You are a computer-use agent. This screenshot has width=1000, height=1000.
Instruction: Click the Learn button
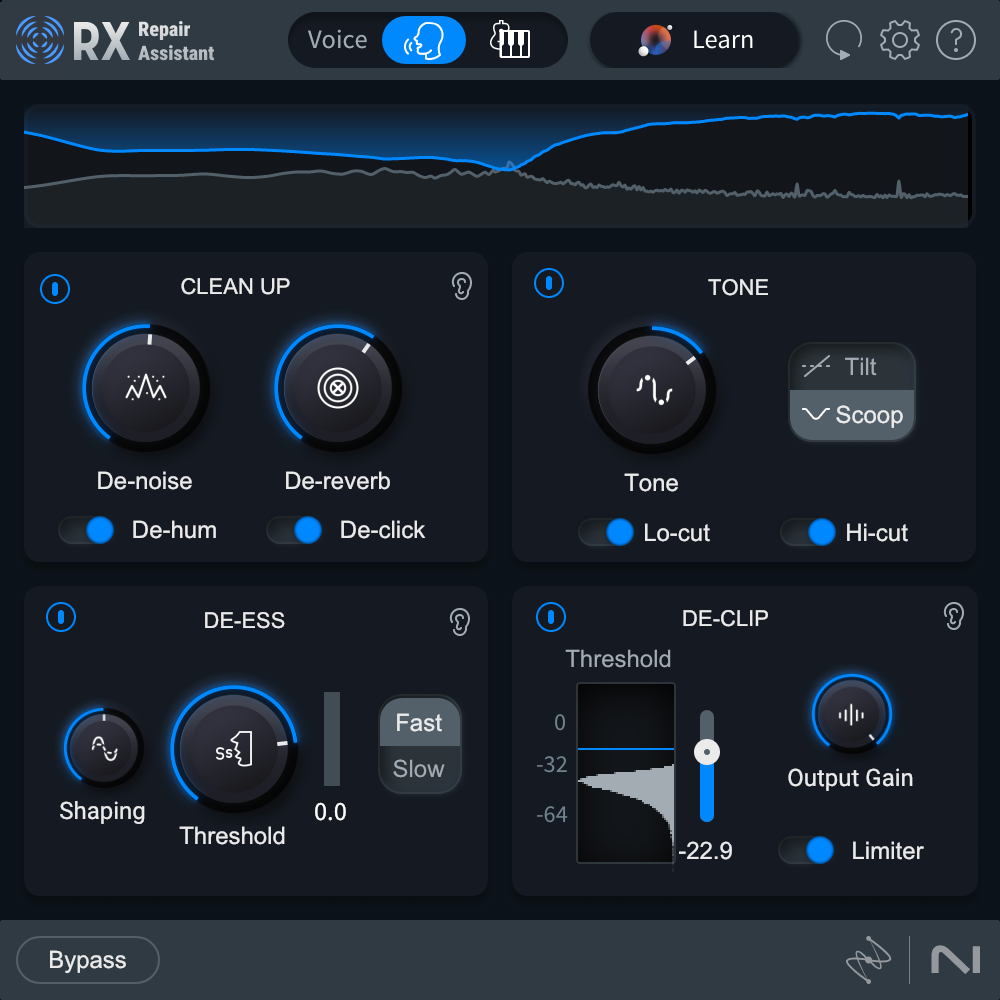[695, 40]
